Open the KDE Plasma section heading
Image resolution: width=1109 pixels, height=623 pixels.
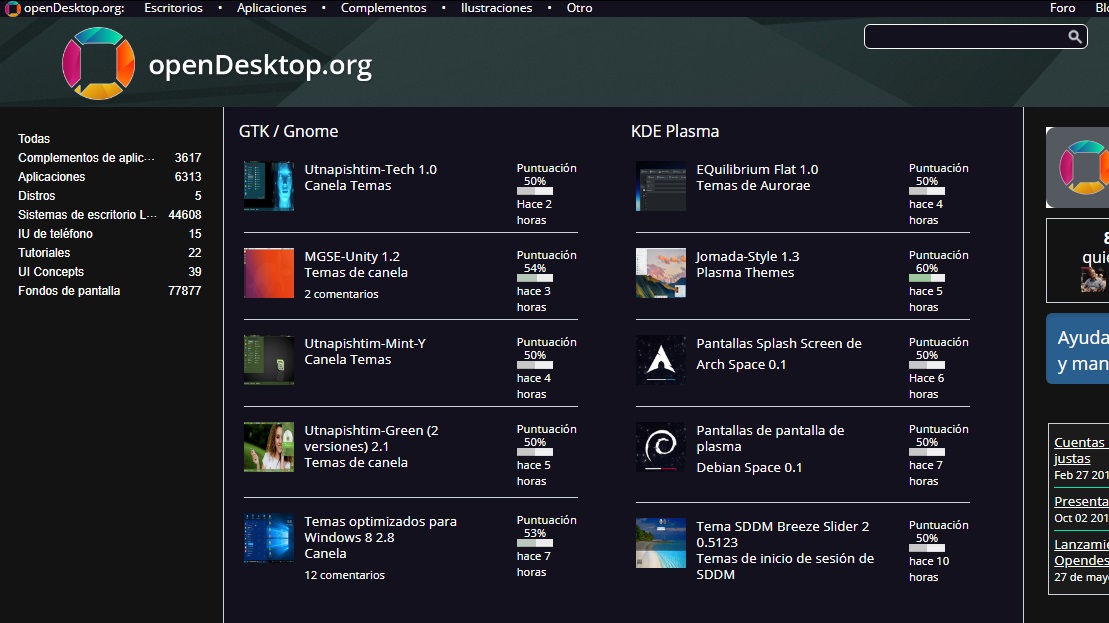click(675, 132)
